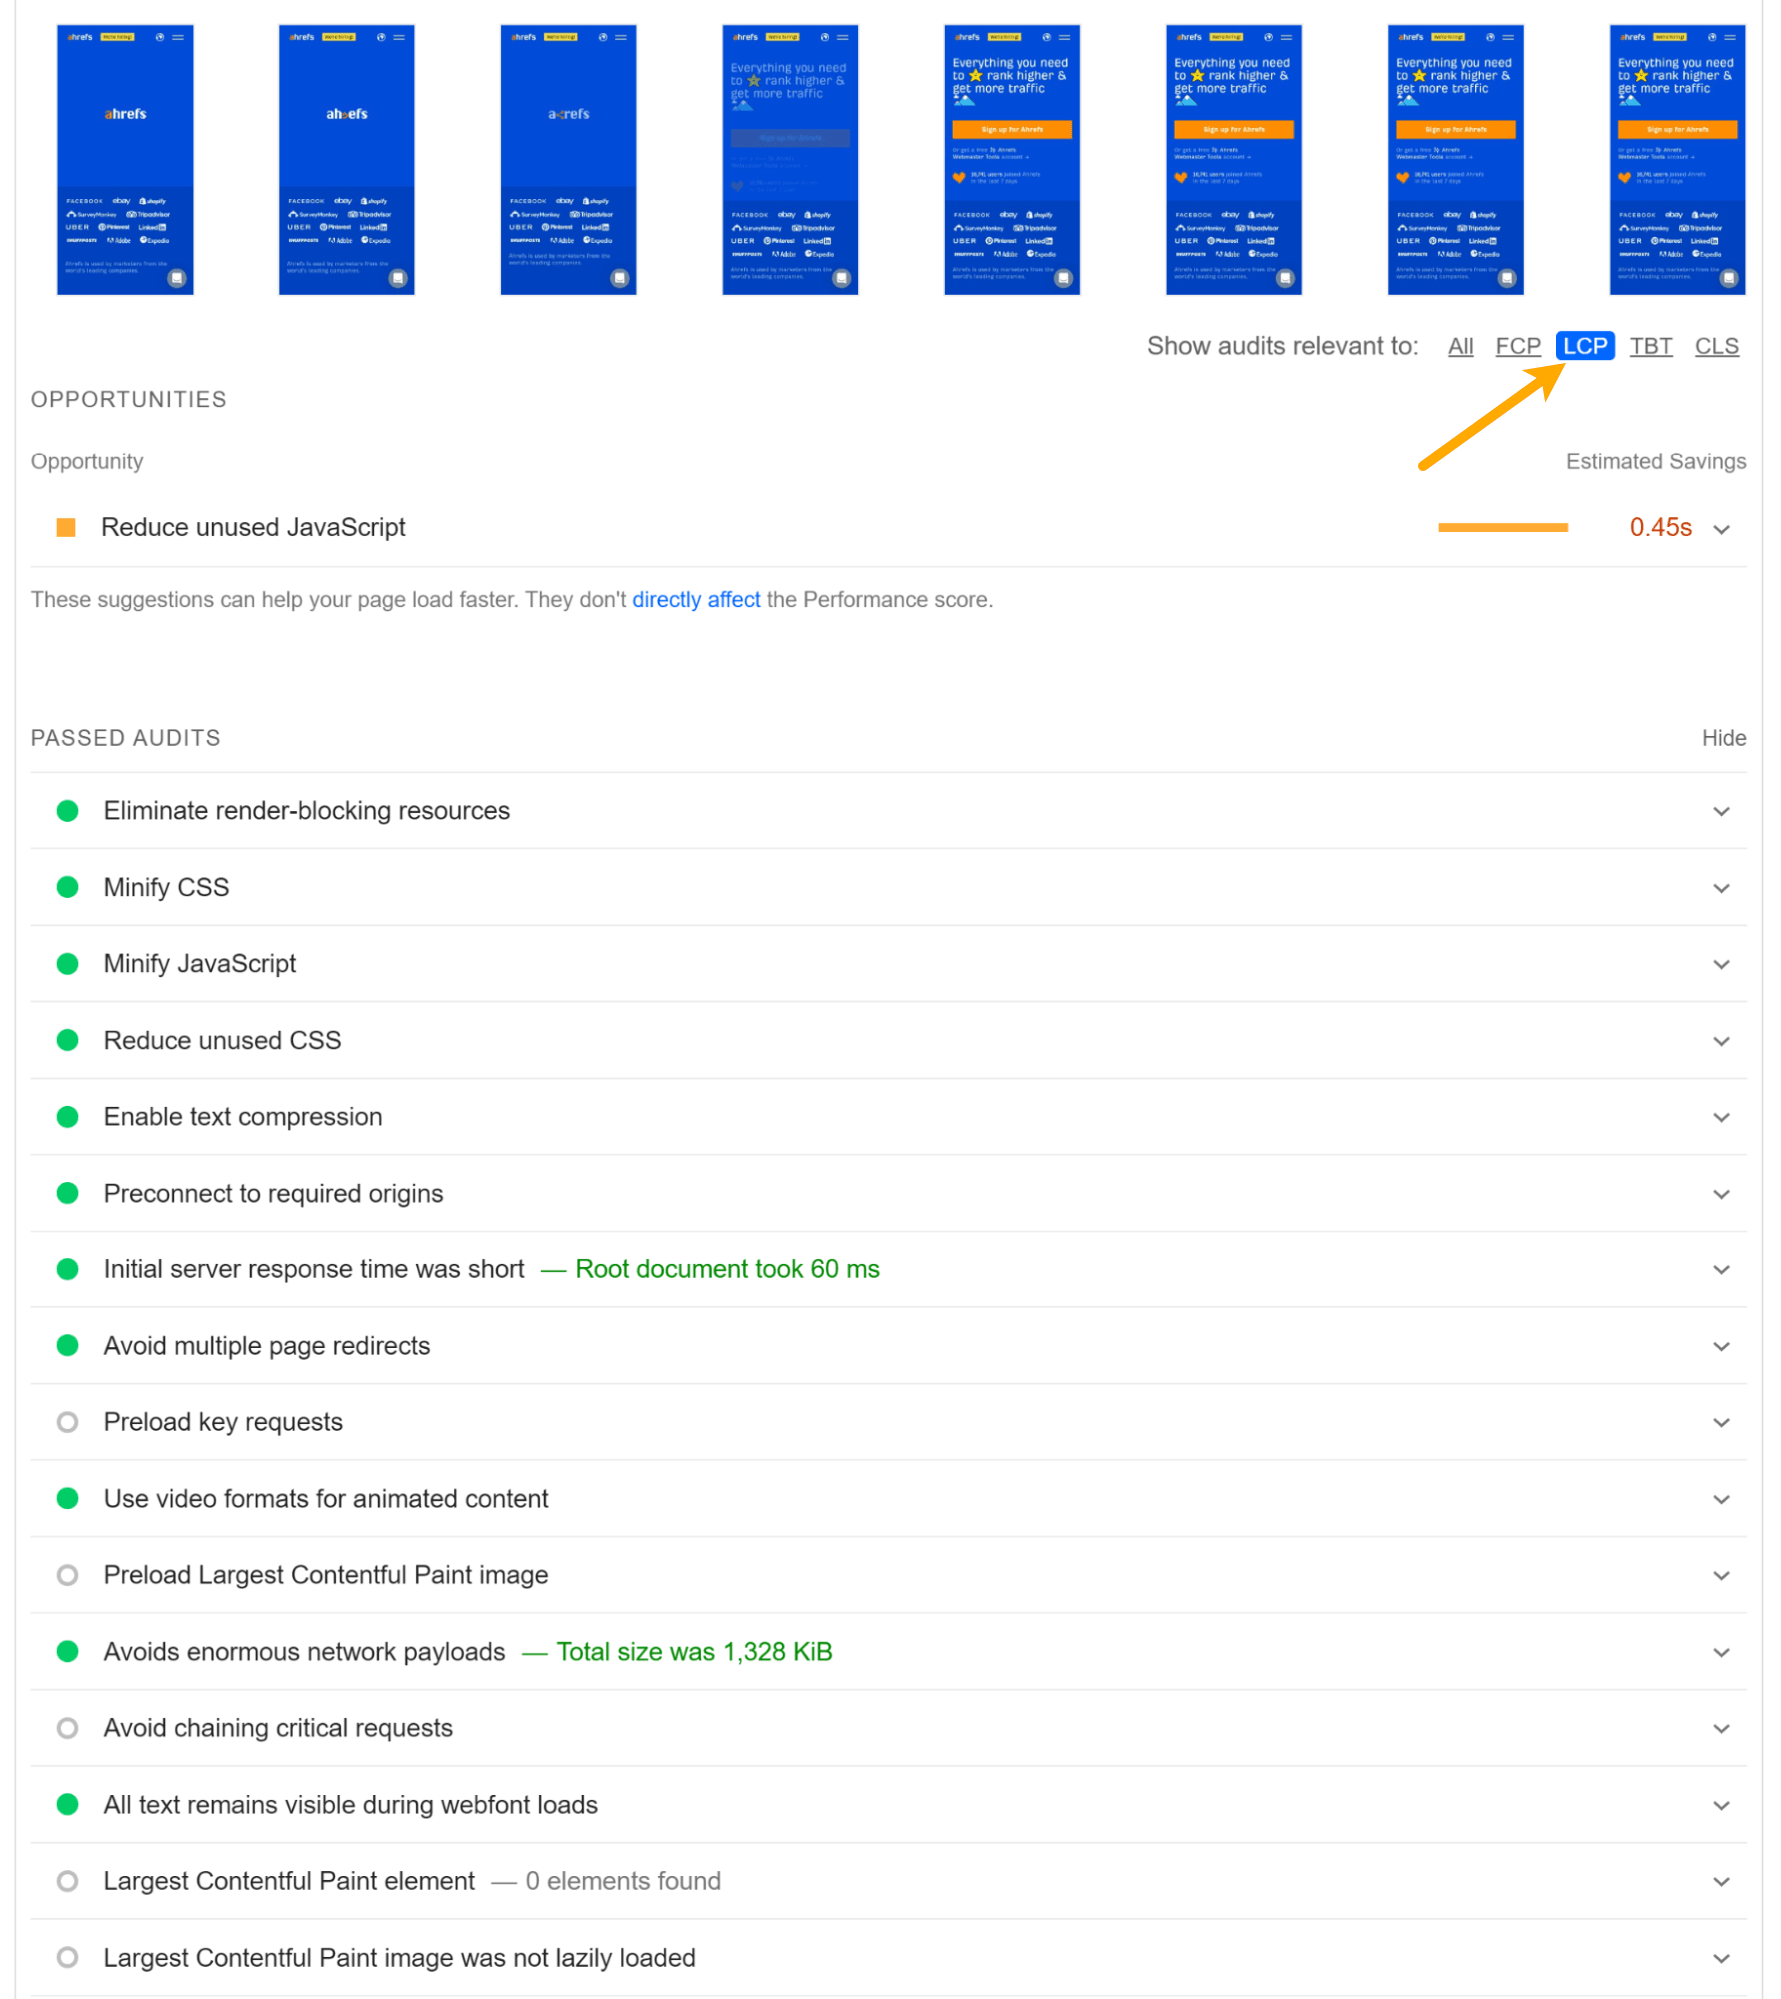Image resolution: width=1781 pixels, height=1999 pixels.
Task: Click the green pass icon beside Avoid multiple page redirects
Action: point(67,1345)
